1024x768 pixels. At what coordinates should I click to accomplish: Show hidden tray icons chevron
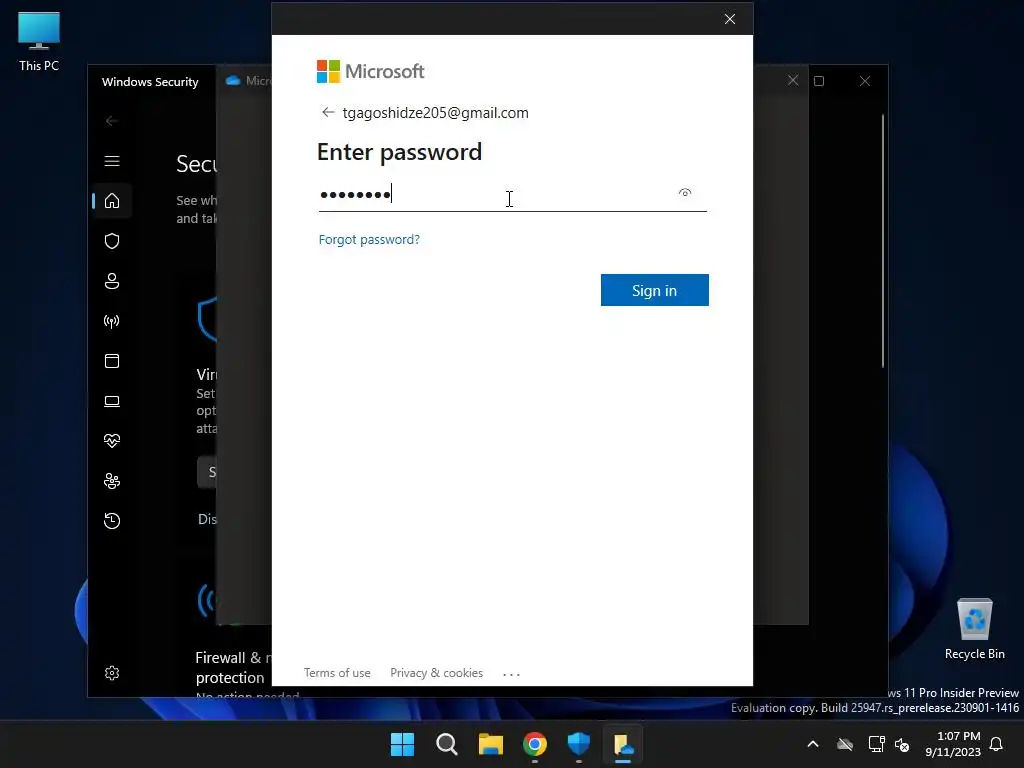tap(813, 744)
